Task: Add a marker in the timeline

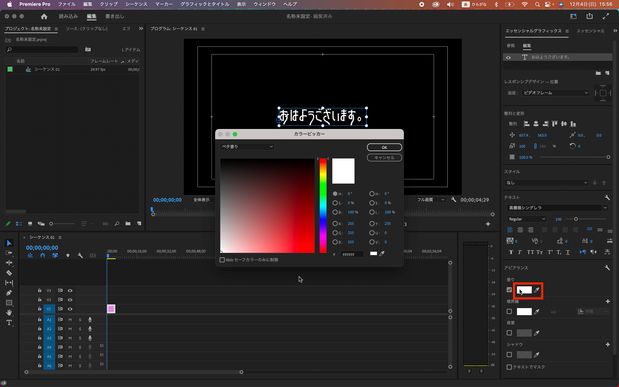Action: (68, 255)
